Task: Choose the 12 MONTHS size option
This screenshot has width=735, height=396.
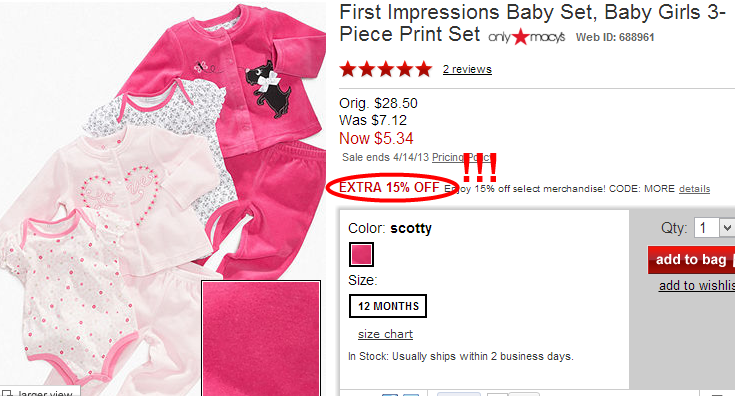Action: tap(388, 306)
